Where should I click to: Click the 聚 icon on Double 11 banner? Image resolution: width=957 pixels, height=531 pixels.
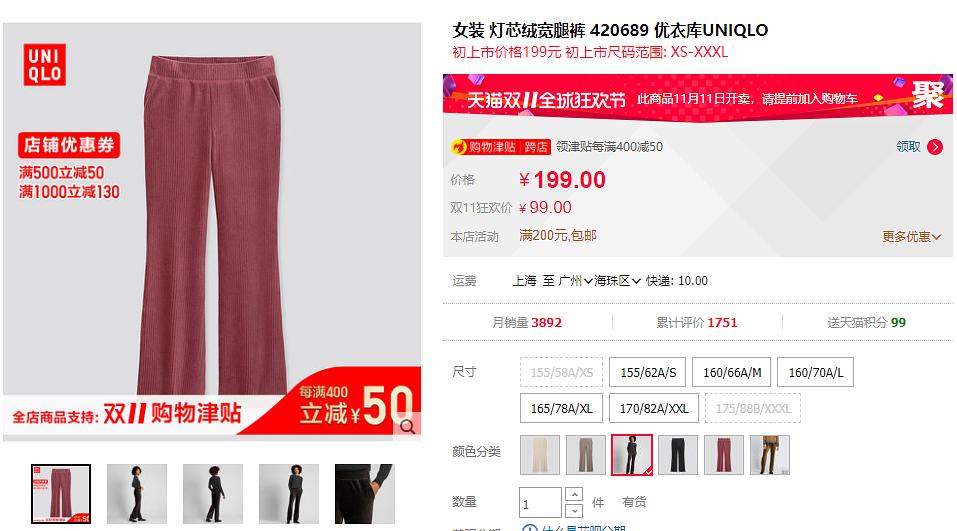pos(927,95)
